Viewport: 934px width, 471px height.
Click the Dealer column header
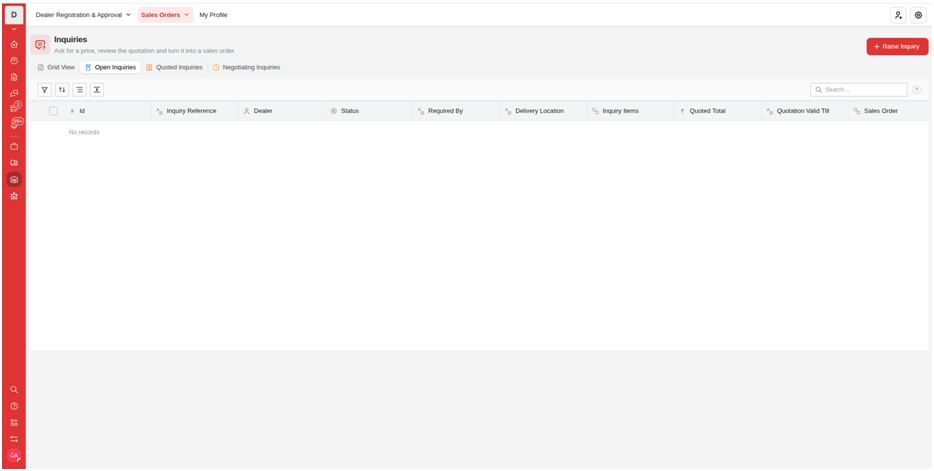click(x=282, y=111)
